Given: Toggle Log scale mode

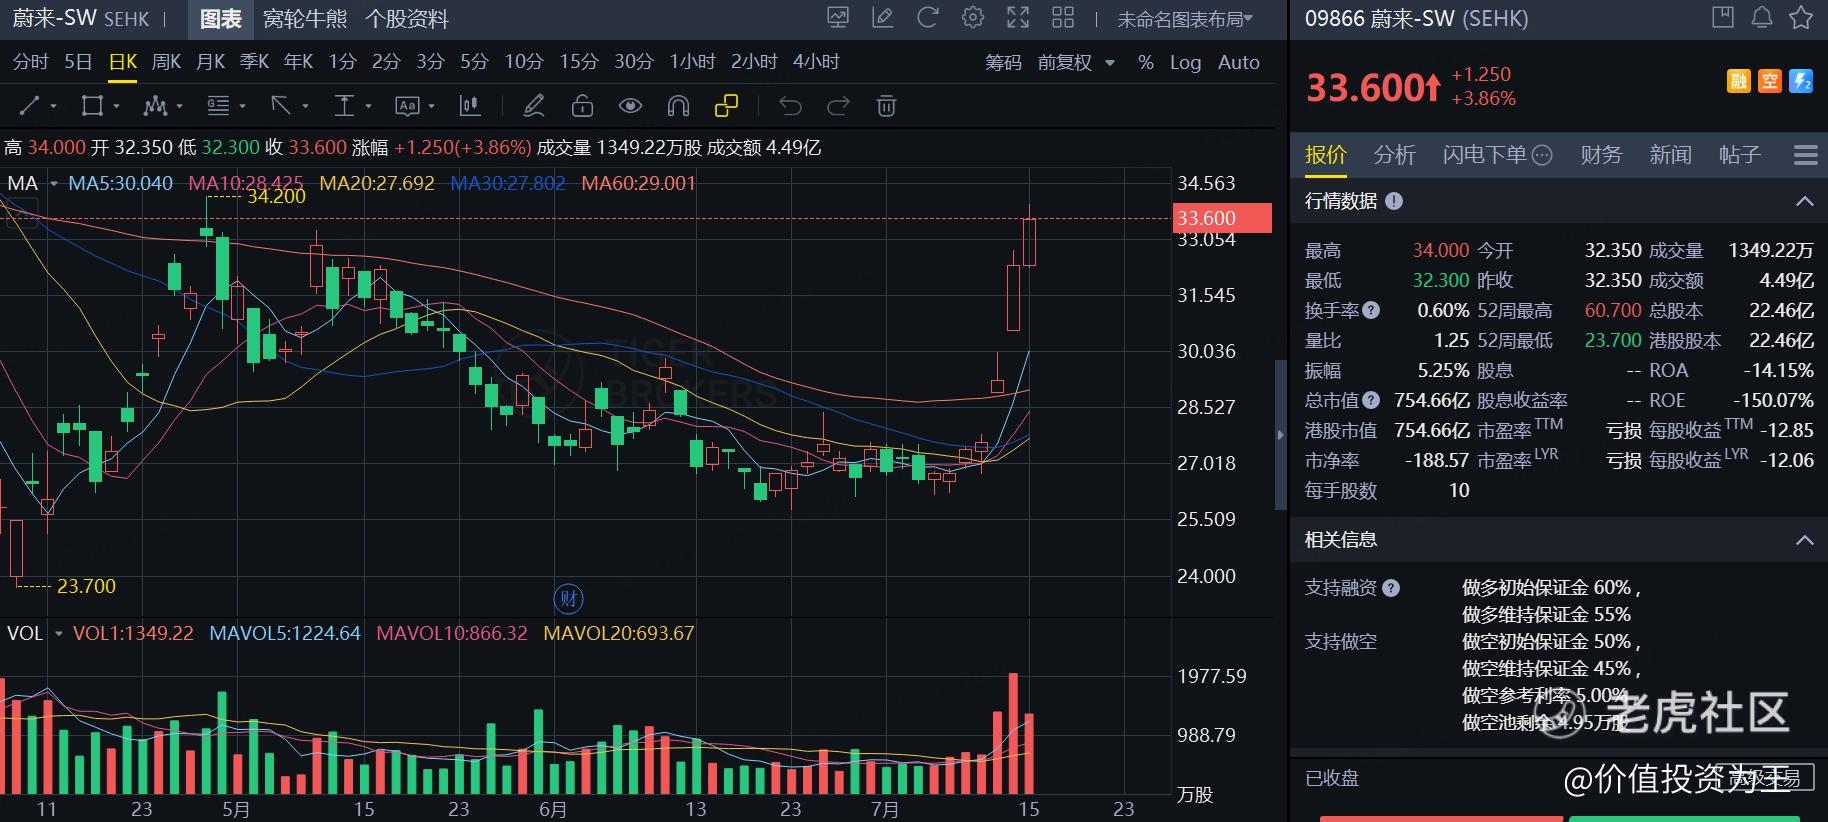Looking at the screenshot, I should (1185, 62).
